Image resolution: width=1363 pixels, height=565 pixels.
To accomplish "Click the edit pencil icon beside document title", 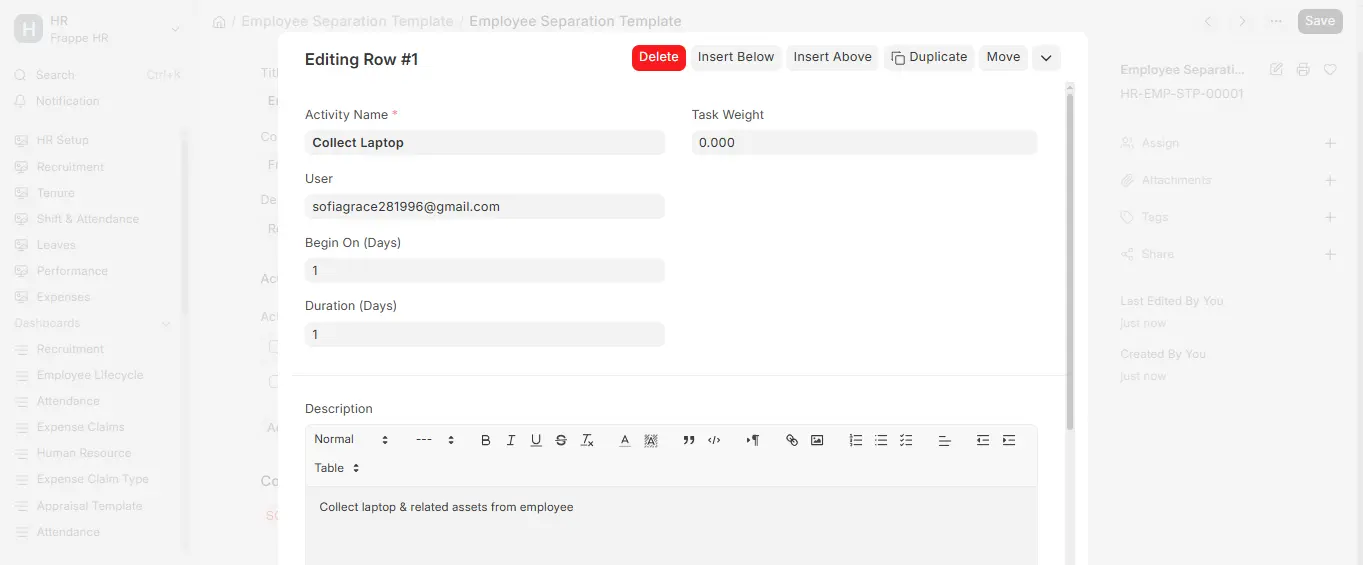I will click(x=1276, y=70).
